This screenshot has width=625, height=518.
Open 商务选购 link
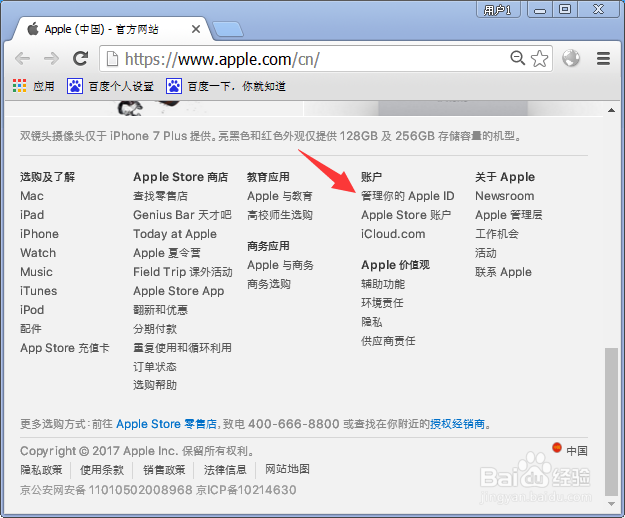(x=269, y=284)
